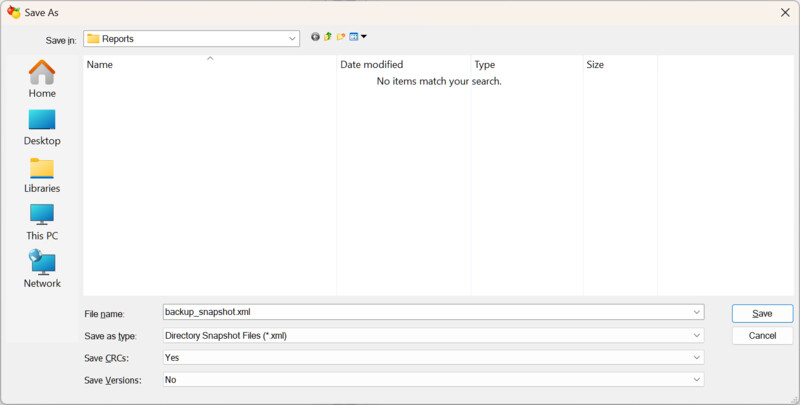
Task: Open Desktop in the places bar
Action: (x=42, y=128)
